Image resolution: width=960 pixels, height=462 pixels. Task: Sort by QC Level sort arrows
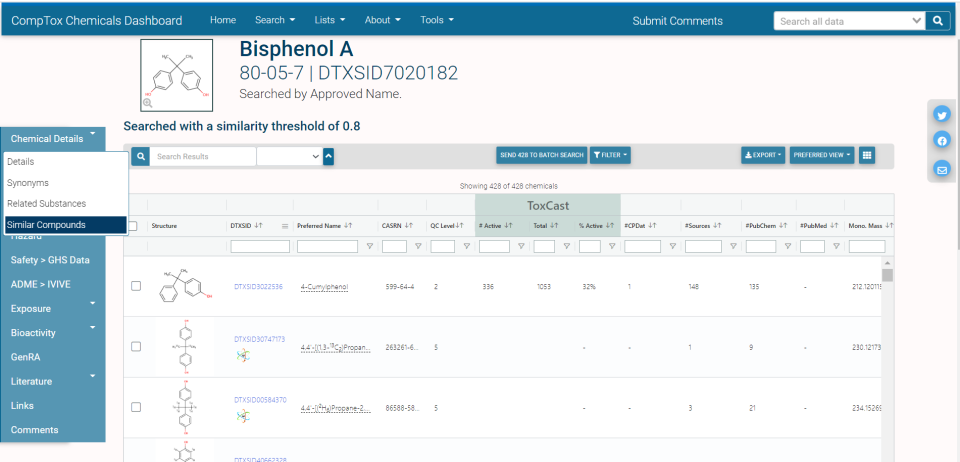coord(460,226)
